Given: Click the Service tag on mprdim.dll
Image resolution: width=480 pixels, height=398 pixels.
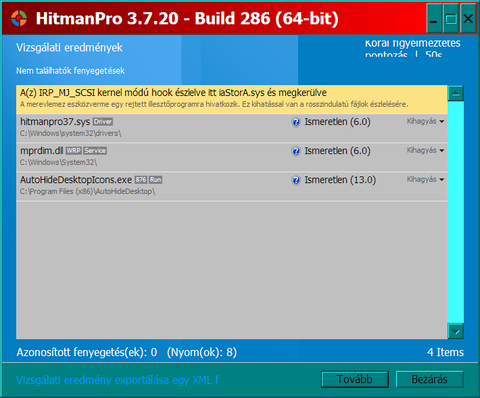Looking at the screenshot, I should point(95,151).
